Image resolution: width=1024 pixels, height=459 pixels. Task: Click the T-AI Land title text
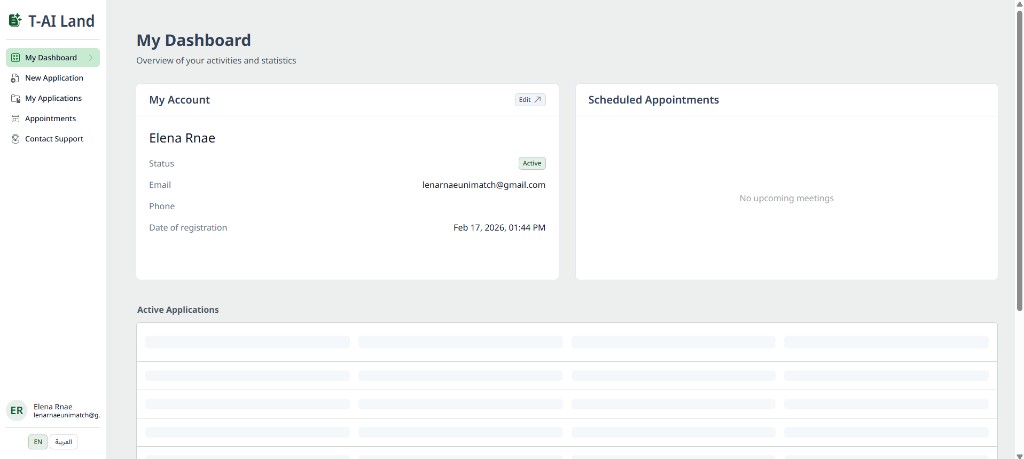coord(61,21)
